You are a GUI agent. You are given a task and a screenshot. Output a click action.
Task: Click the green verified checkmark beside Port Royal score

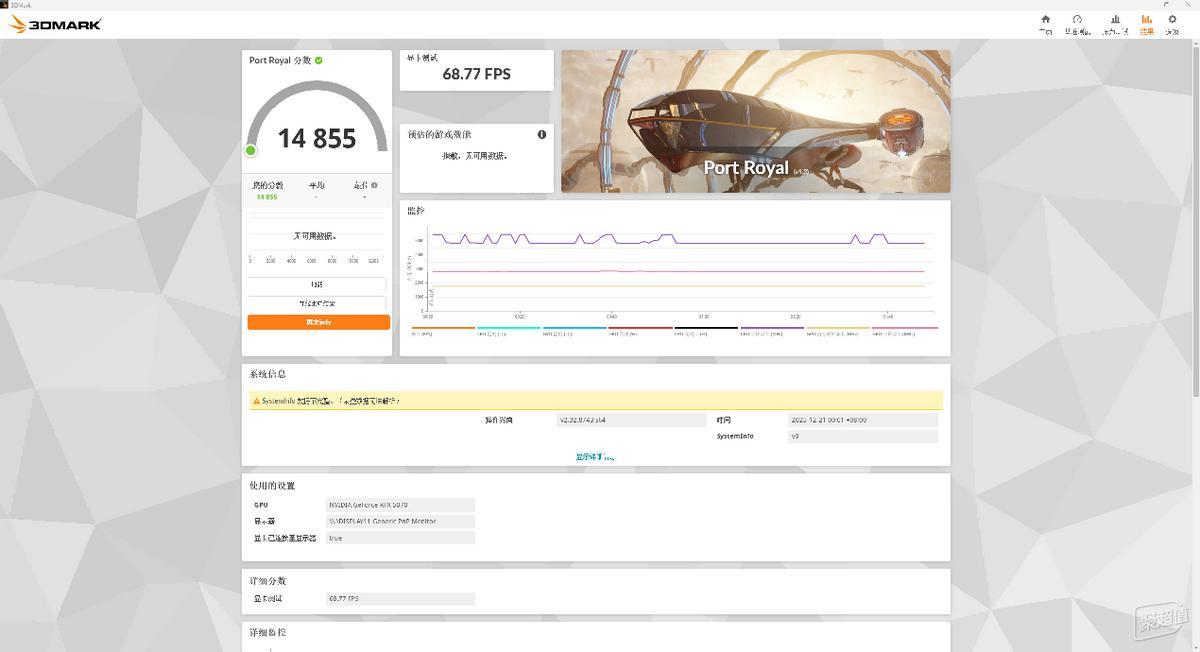(317, 60)
